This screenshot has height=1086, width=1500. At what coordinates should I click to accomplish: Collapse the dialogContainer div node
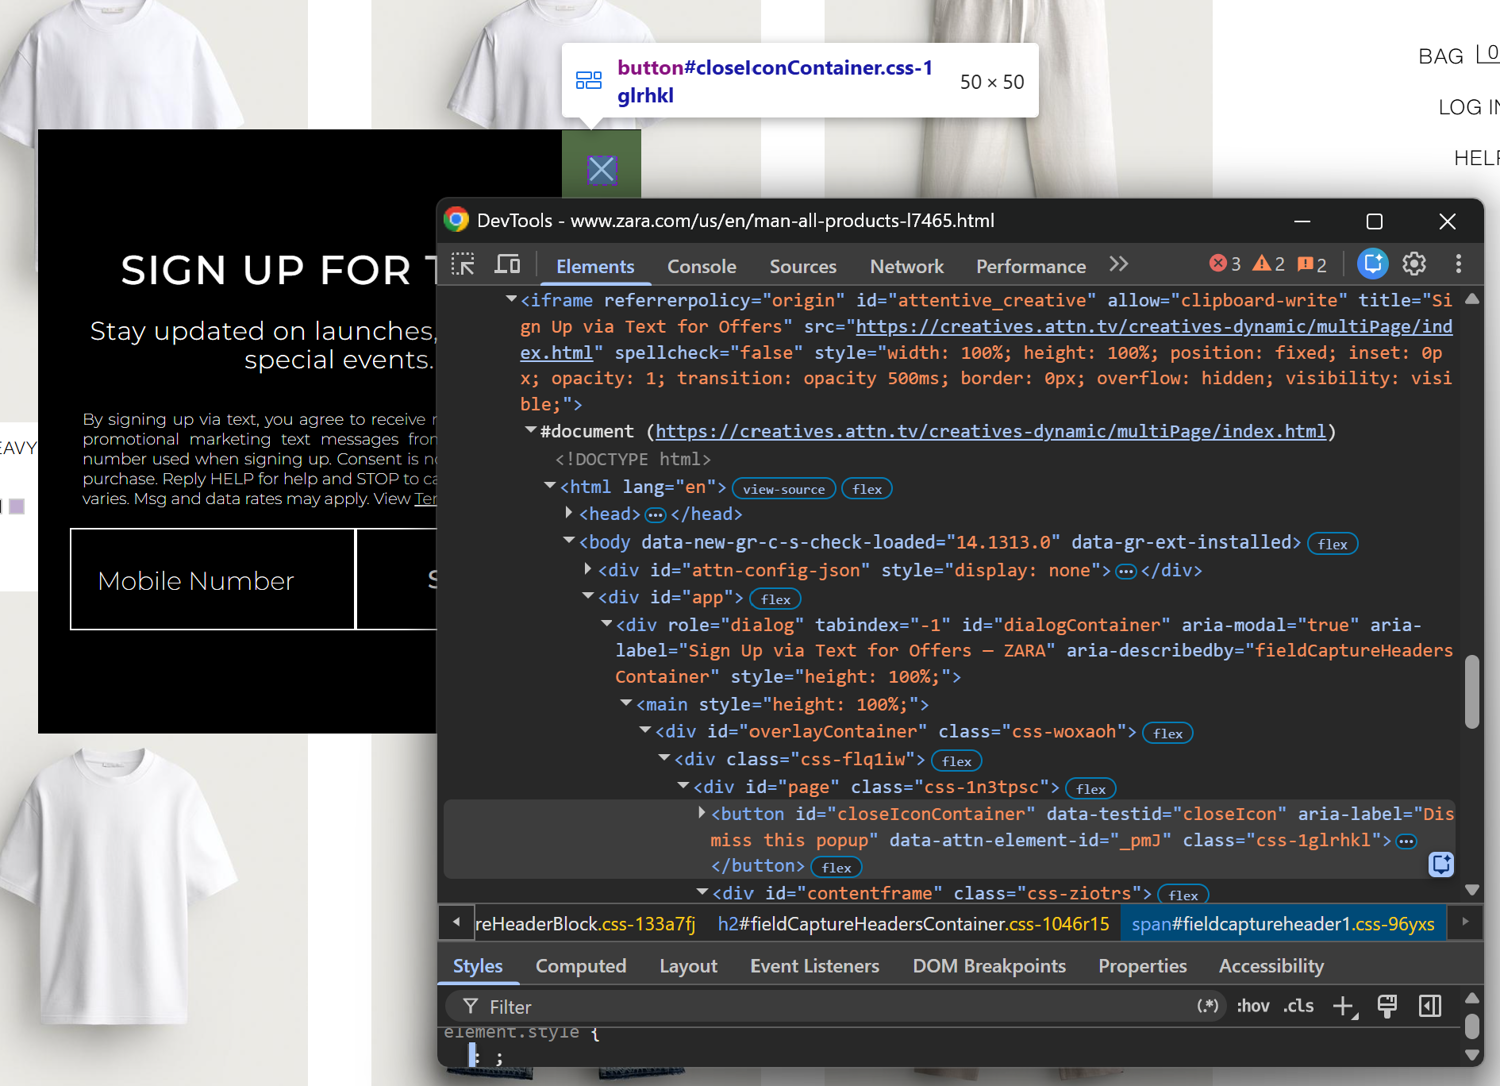(x=606, y=624)
